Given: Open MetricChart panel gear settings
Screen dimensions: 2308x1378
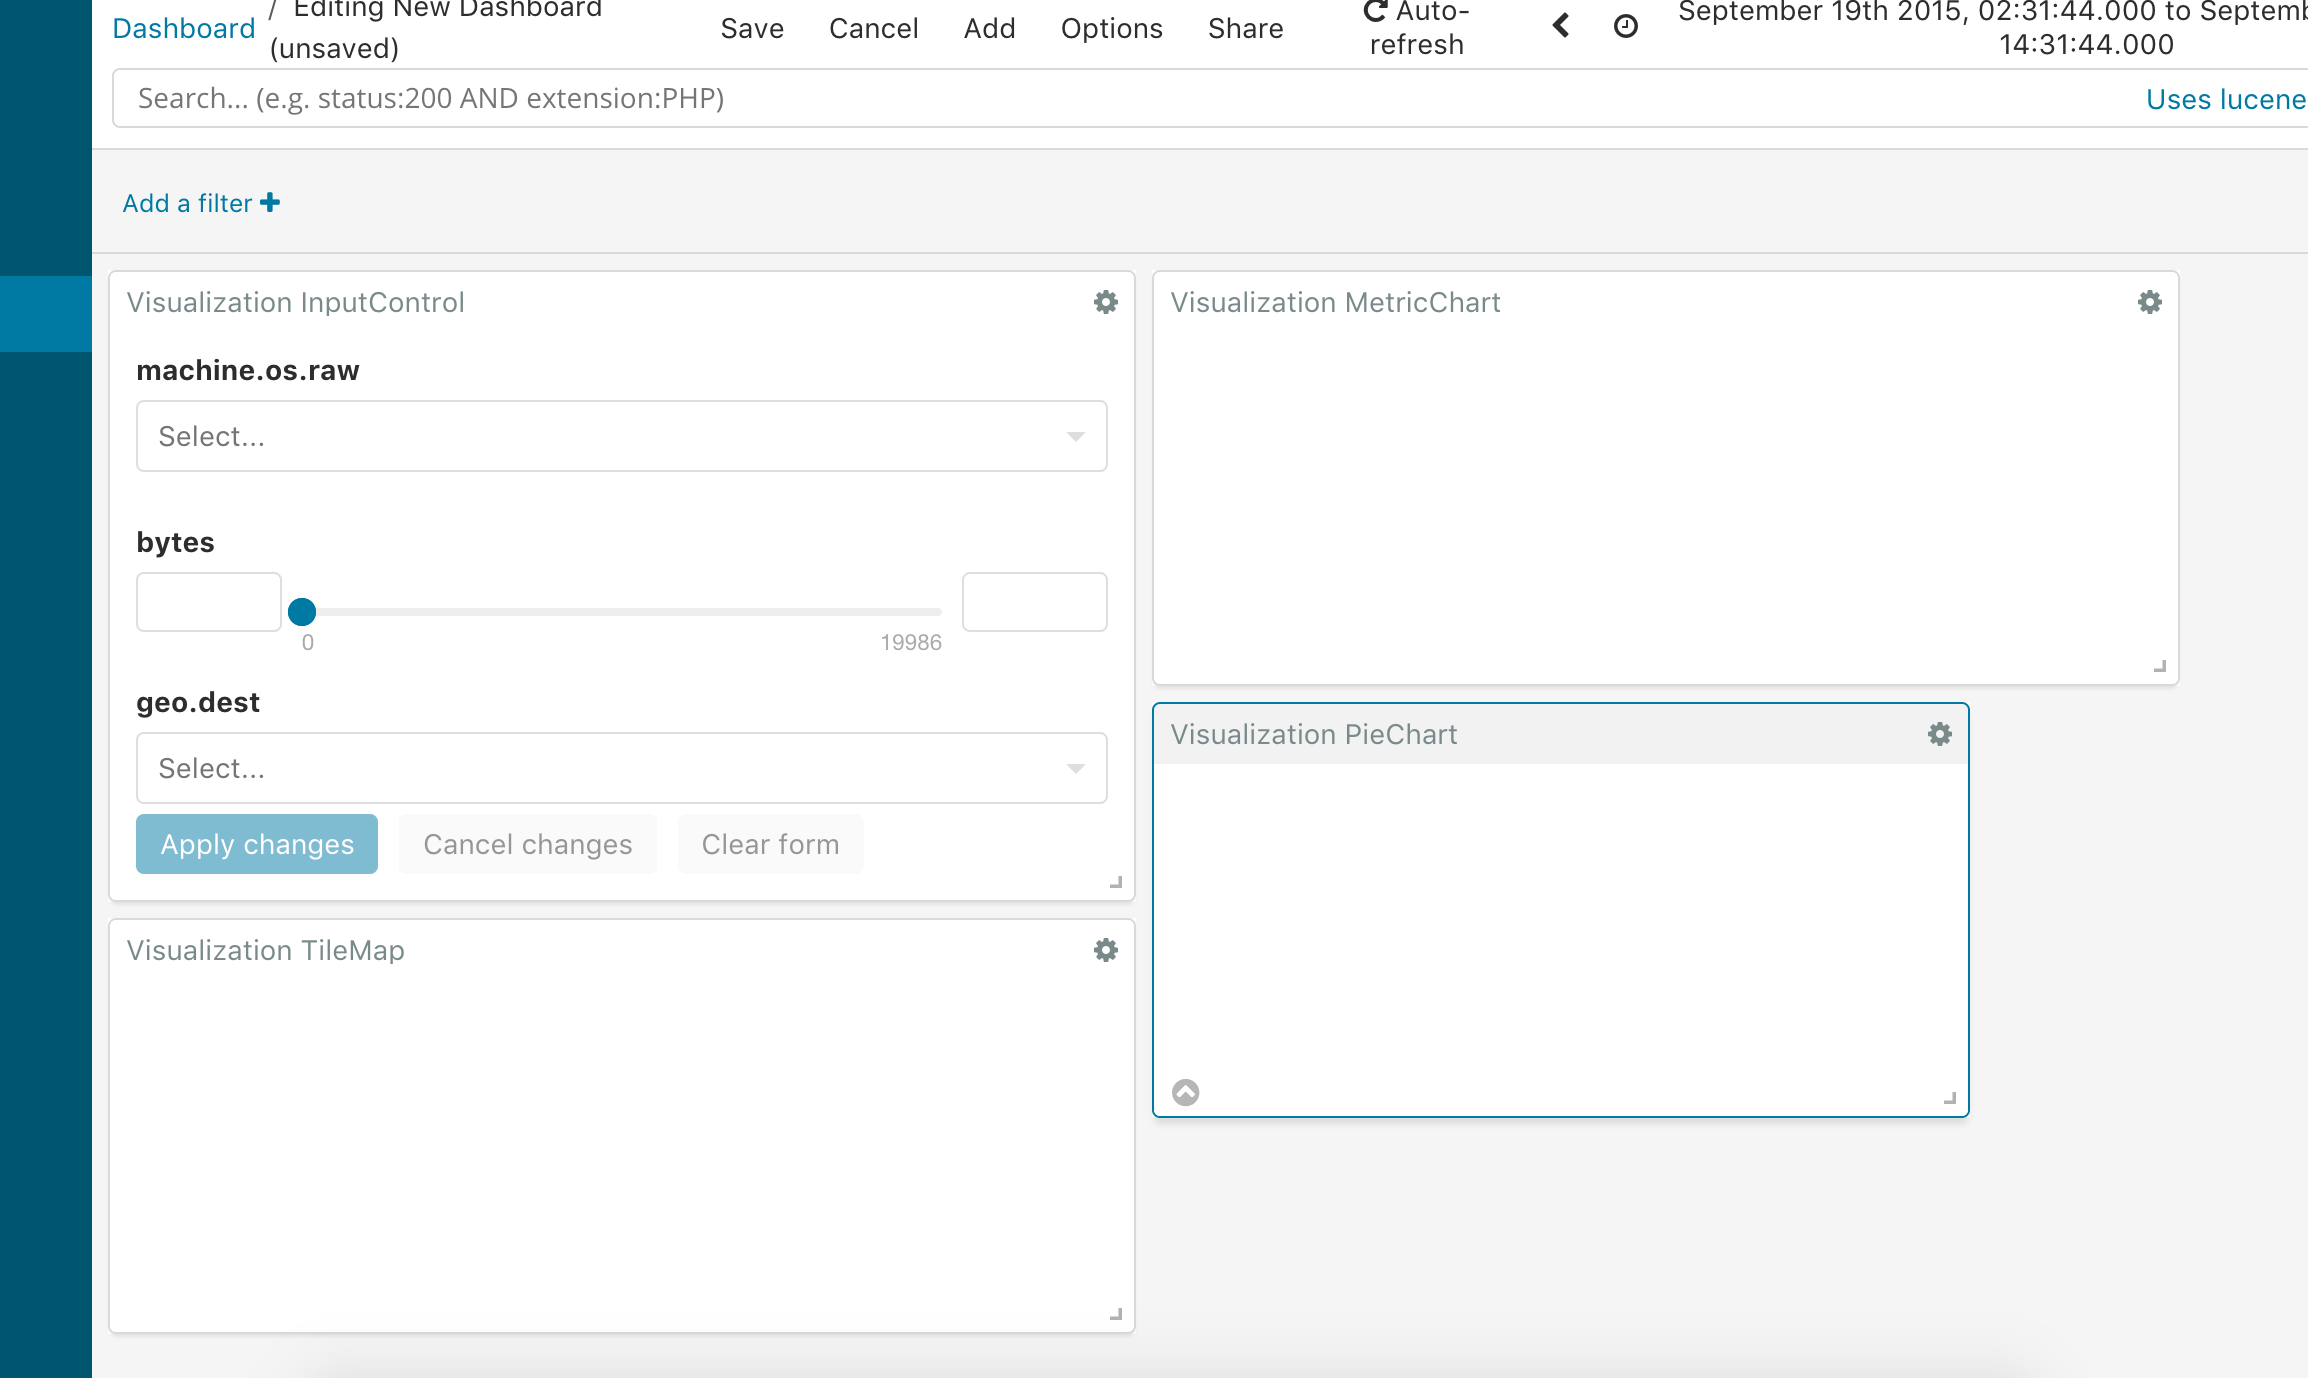Looking at the screenshot, I should pos(2149,302).
